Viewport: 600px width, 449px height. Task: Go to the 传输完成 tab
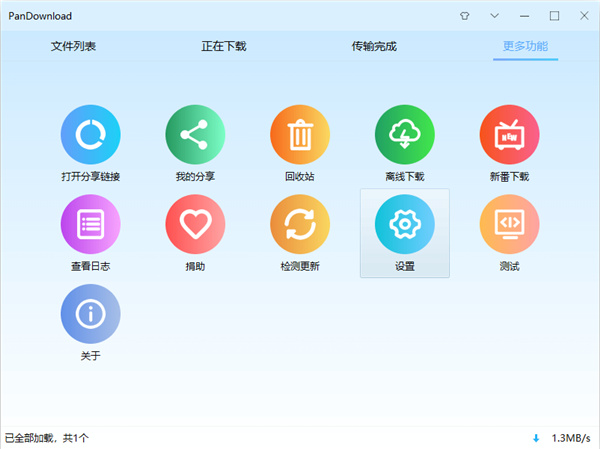(x=374, y=47)
